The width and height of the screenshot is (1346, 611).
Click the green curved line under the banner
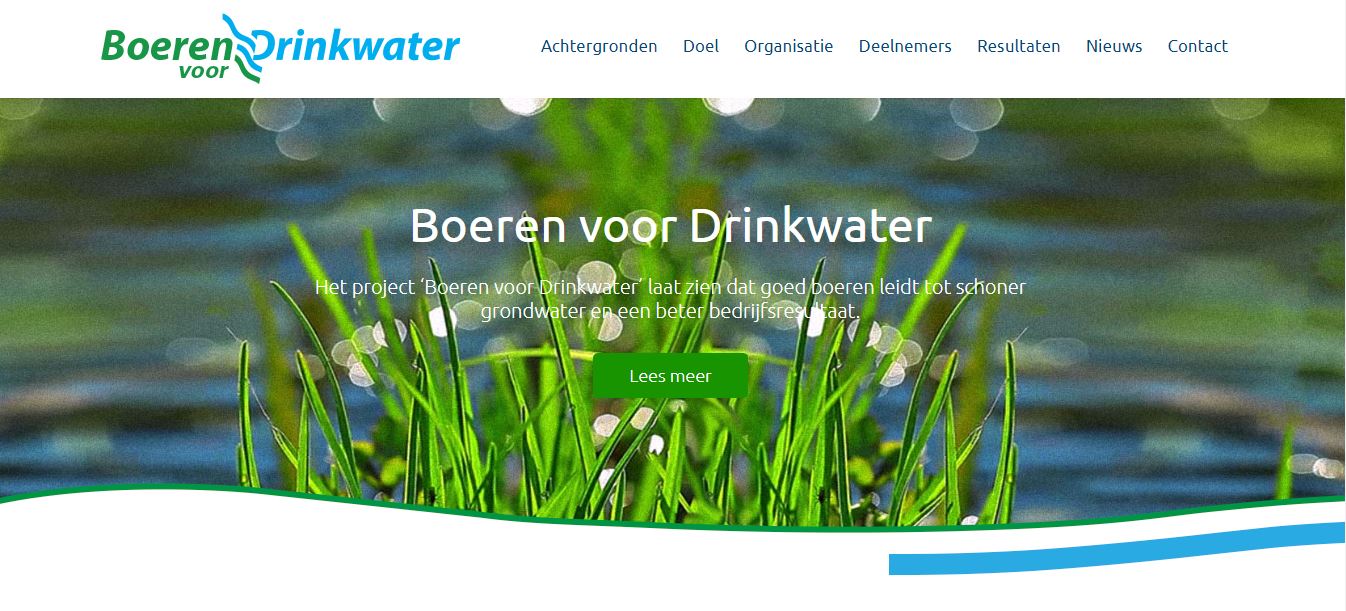pyautogui.click(x=671, y=508)
